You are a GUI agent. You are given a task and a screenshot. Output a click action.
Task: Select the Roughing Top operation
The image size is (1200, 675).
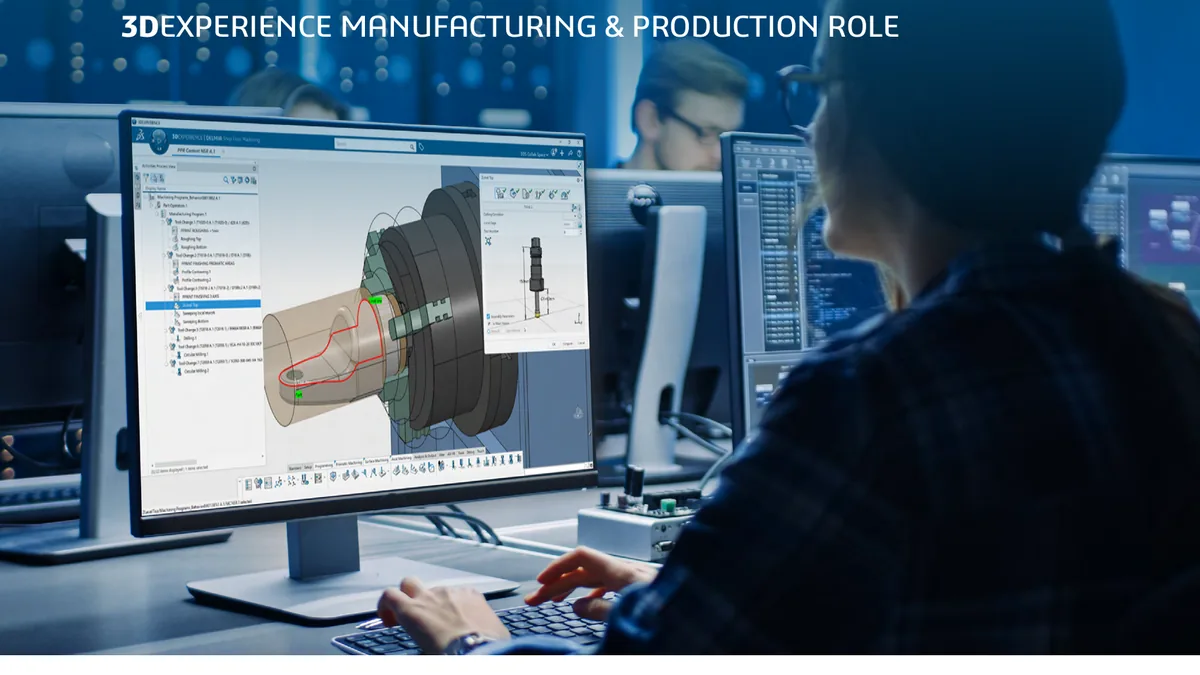tap(190, 239)
